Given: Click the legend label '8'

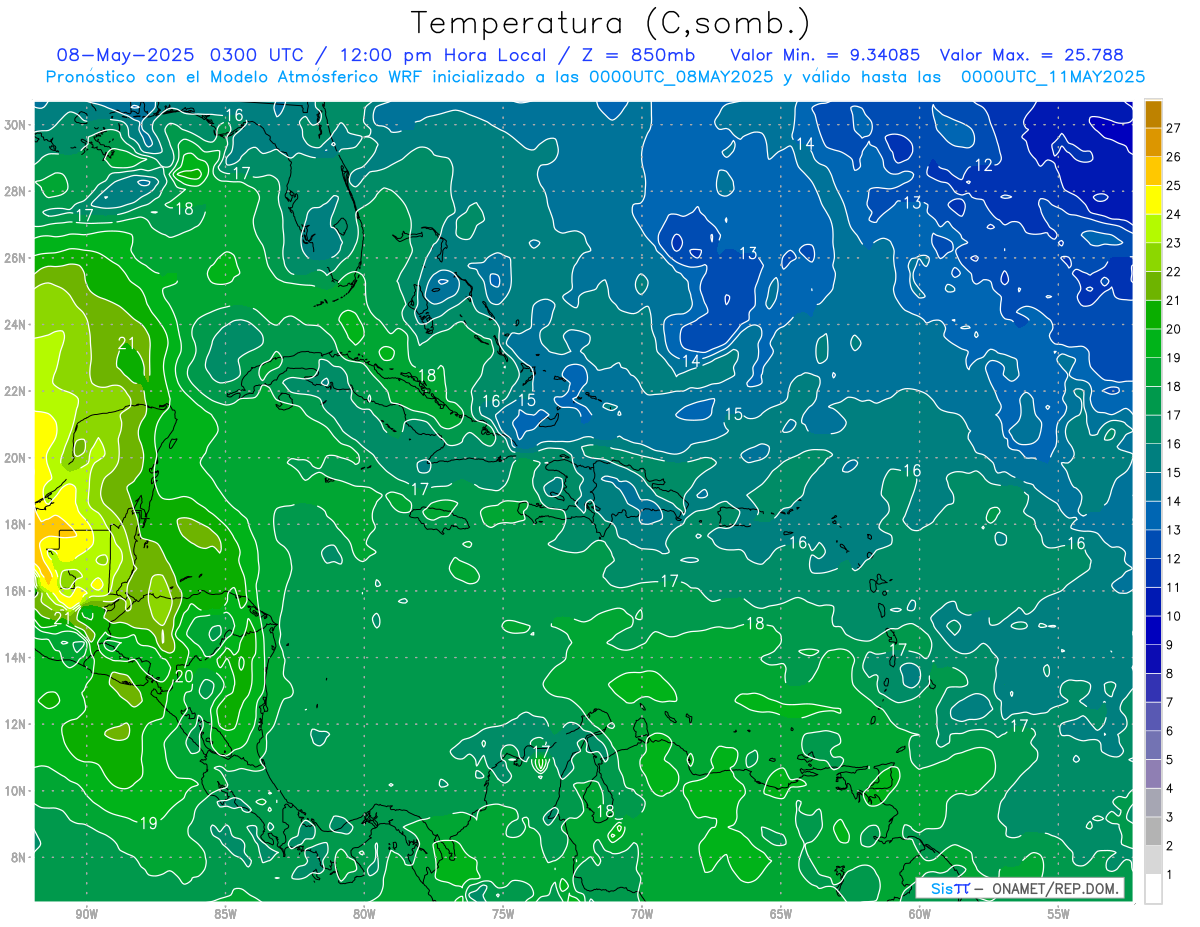Looking at the screenshot, I should pyautogui.click(x=1170, y=674).
